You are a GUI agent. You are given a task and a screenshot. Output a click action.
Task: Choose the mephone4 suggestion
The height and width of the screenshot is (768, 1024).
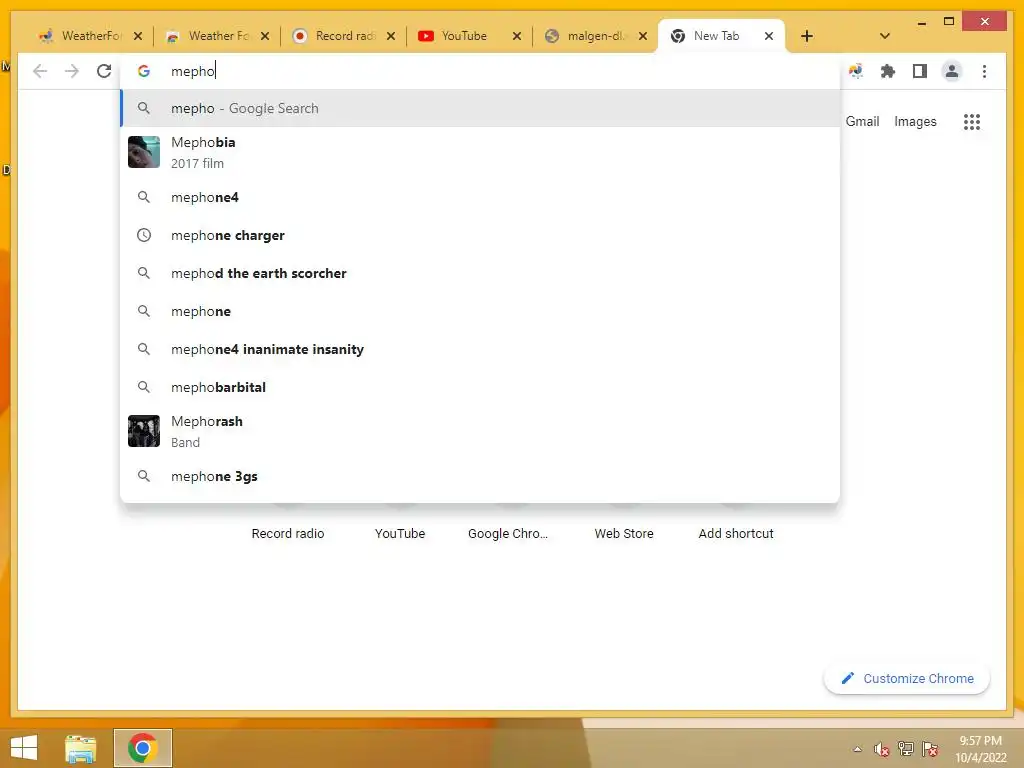[480, 197]
